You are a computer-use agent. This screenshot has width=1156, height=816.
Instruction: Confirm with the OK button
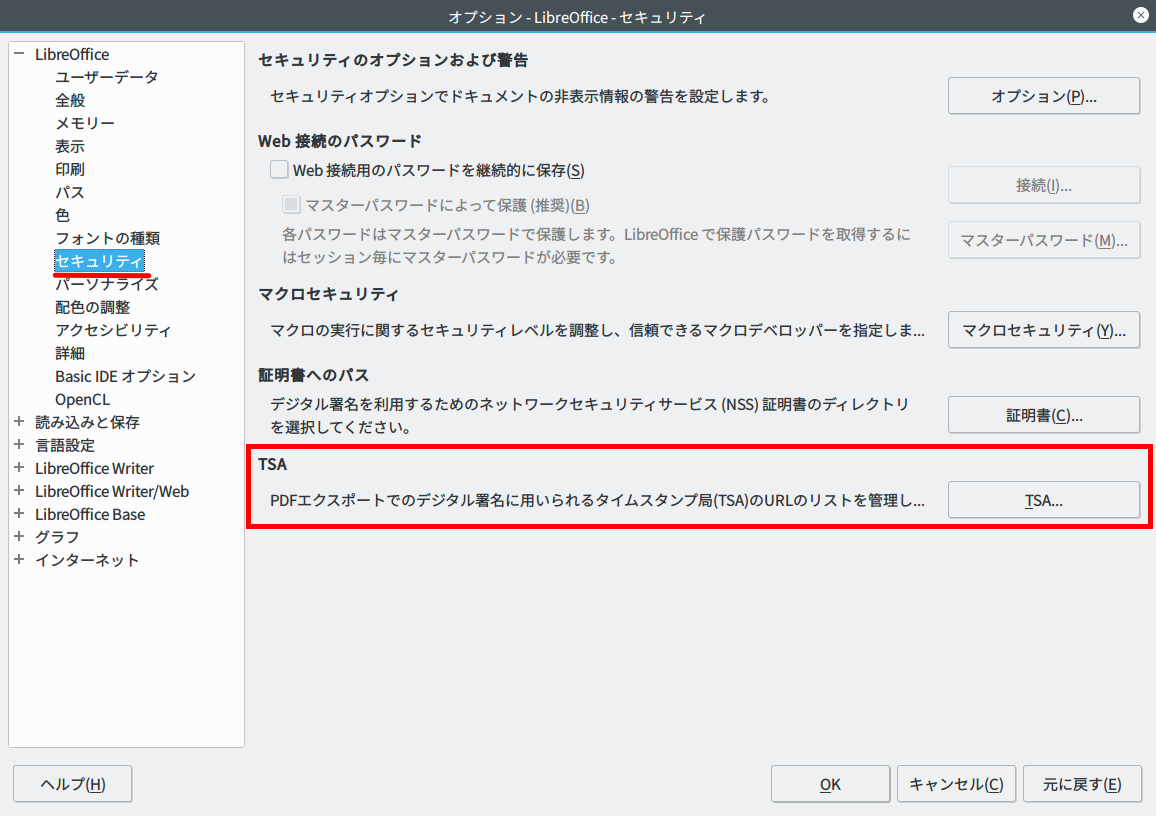830,784
